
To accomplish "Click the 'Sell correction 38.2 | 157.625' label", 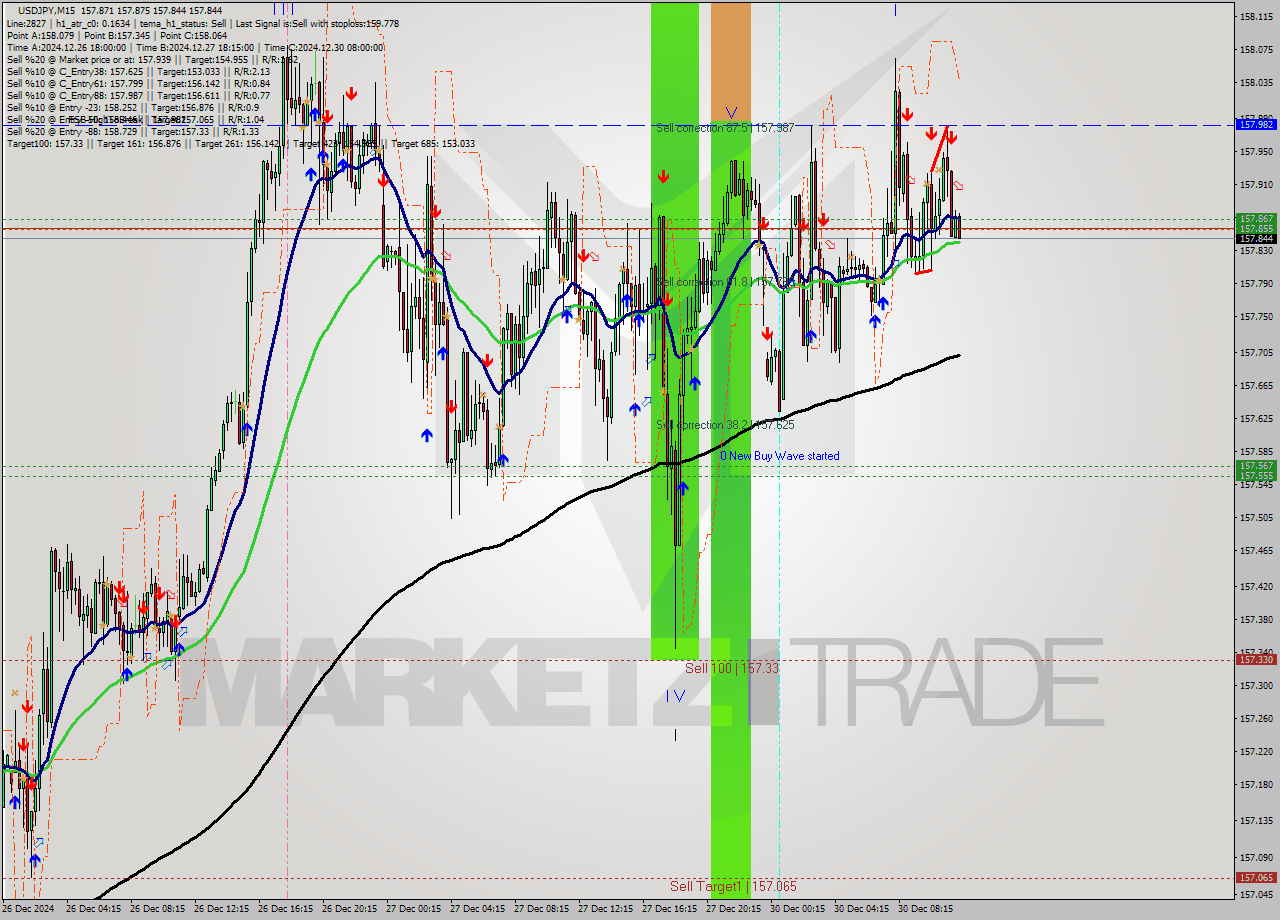I will tap(725, 425).
